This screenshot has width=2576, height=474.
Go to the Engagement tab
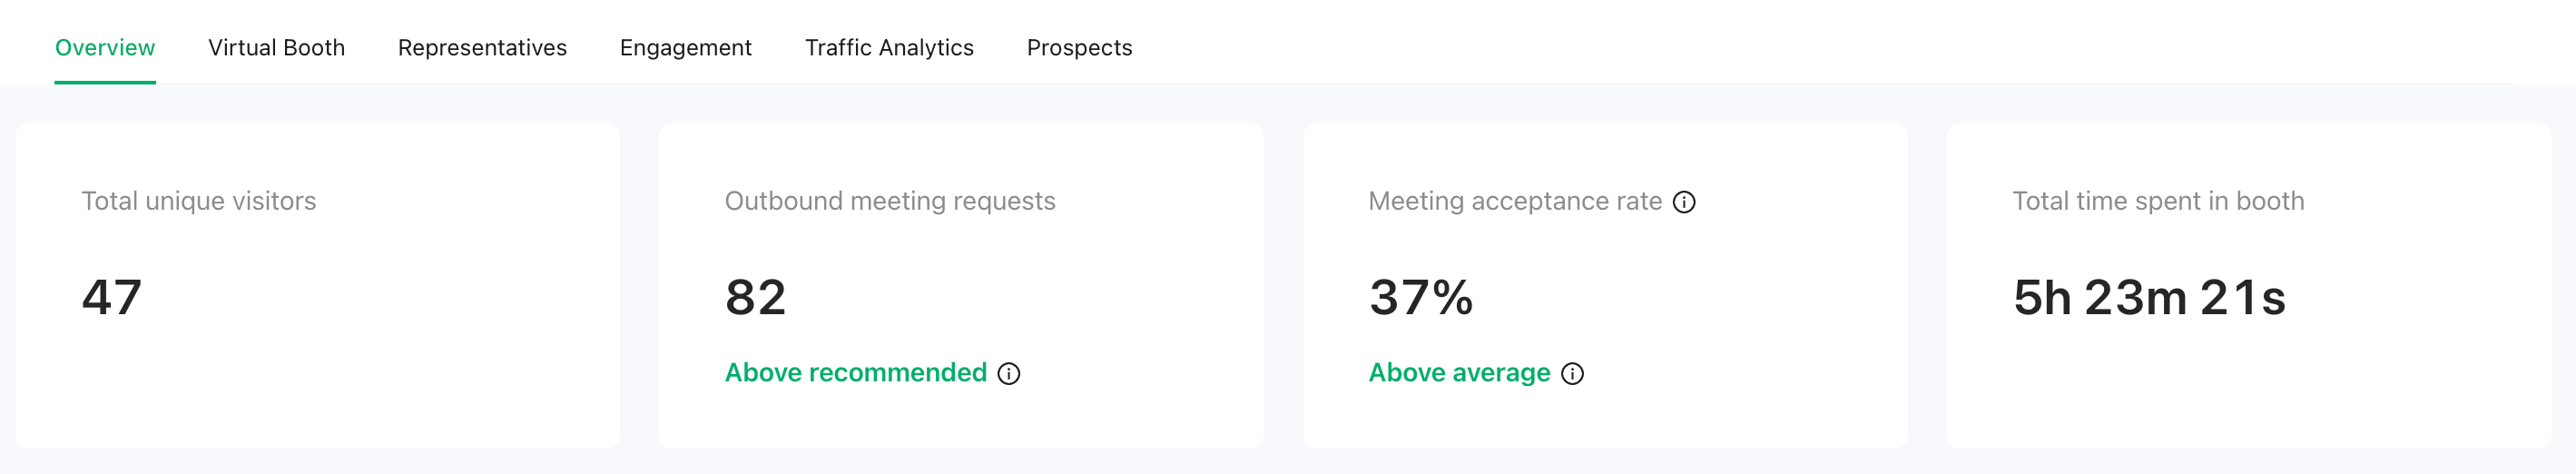686,48
